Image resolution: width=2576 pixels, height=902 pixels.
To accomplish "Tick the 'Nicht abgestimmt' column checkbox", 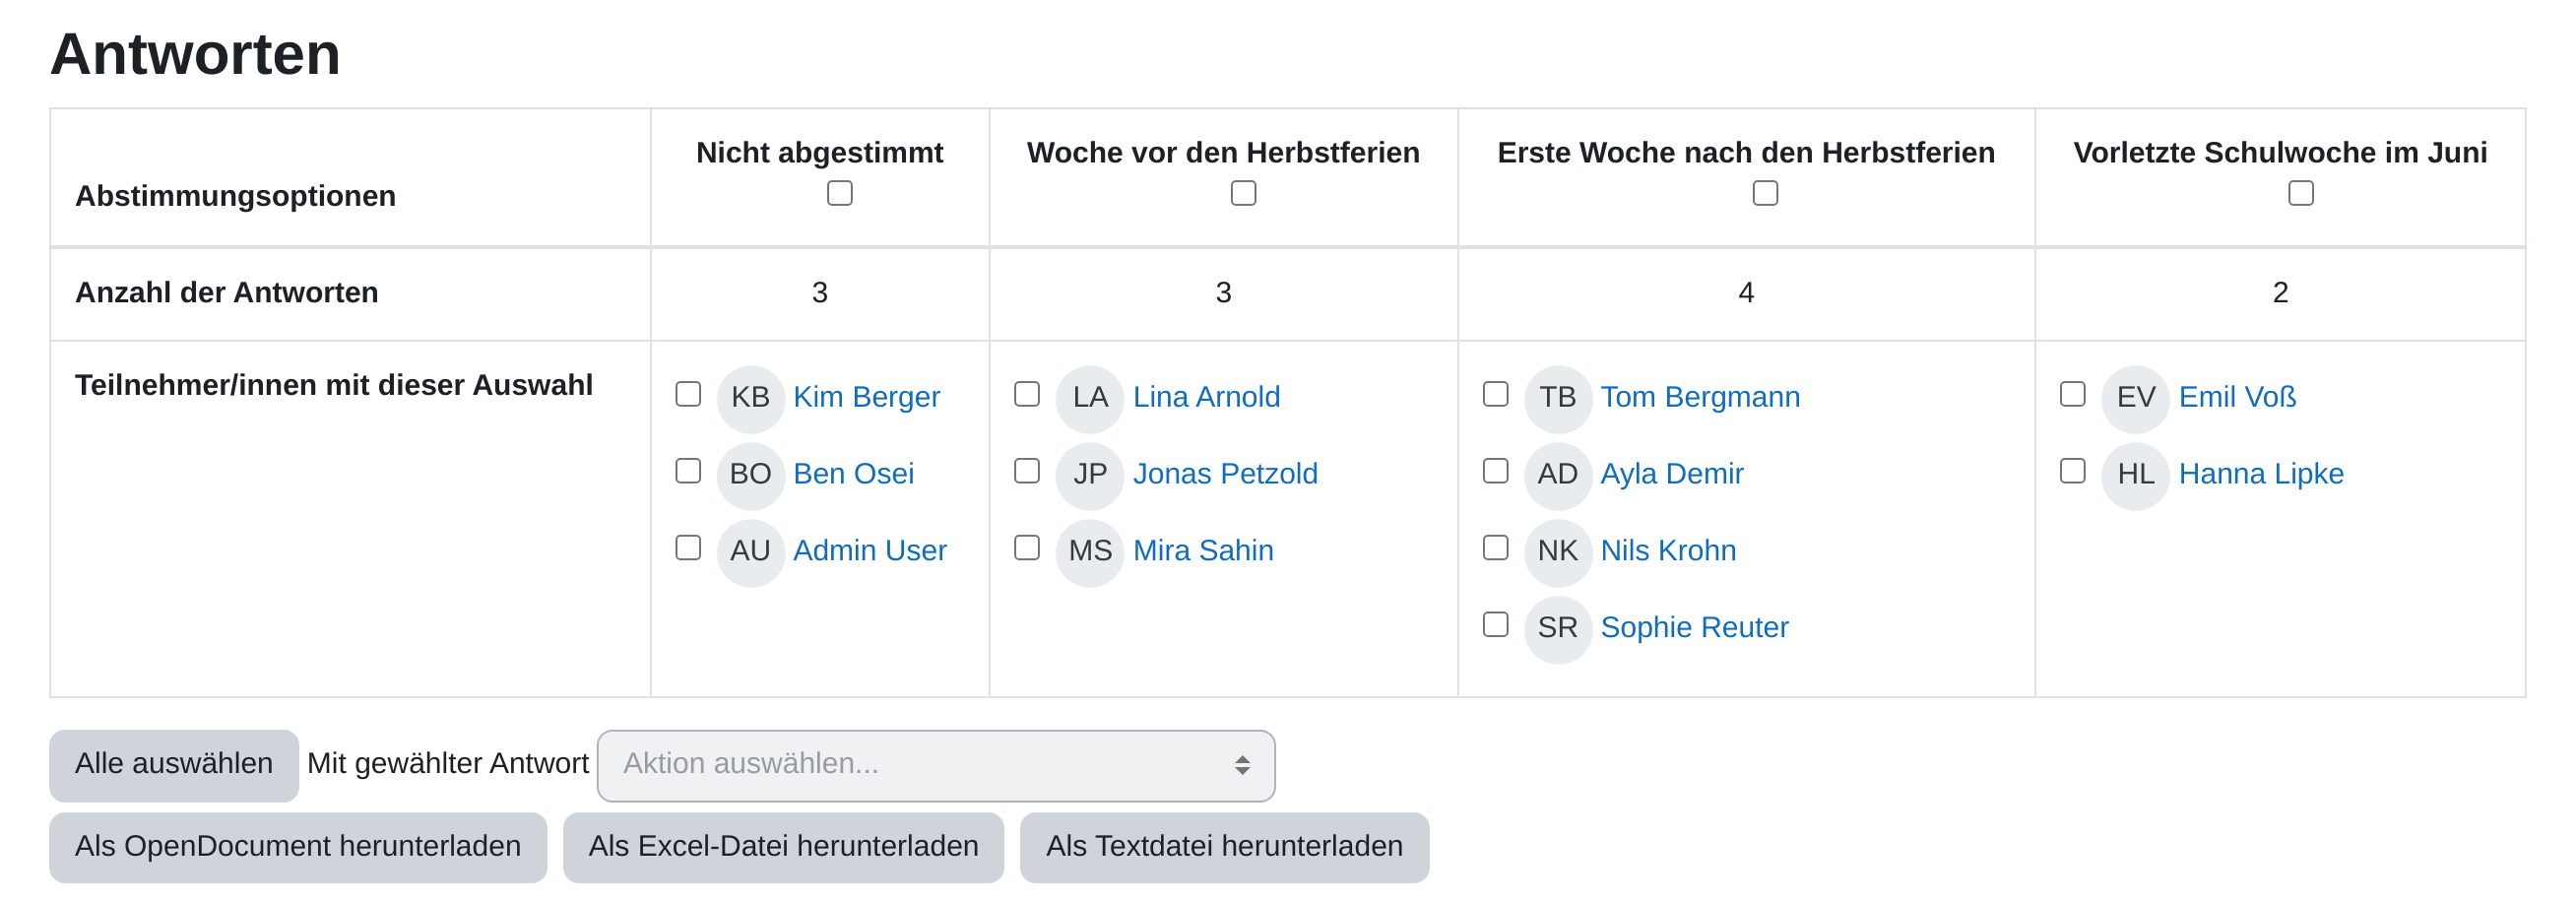I will click(x=840, y=193).
